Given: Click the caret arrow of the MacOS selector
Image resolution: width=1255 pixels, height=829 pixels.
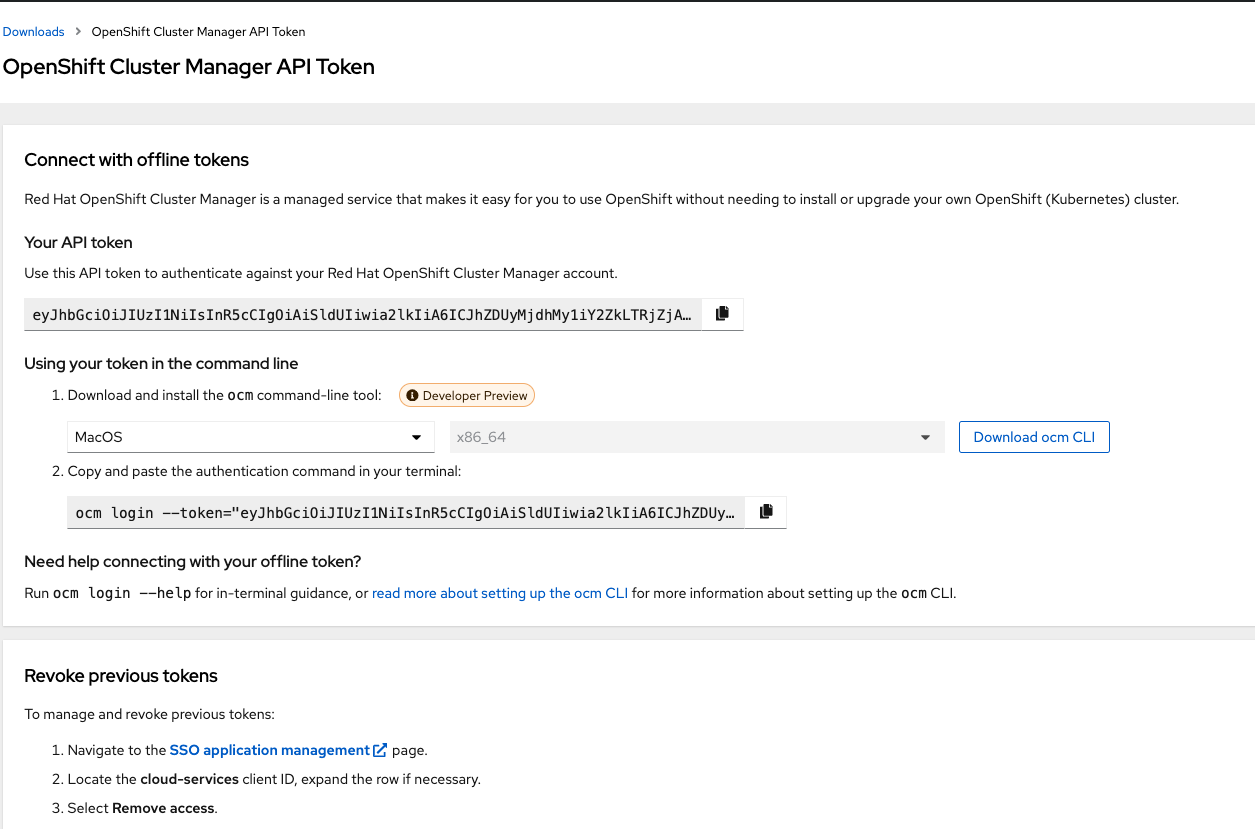Looking at the screenshot, I should point(417,437).
